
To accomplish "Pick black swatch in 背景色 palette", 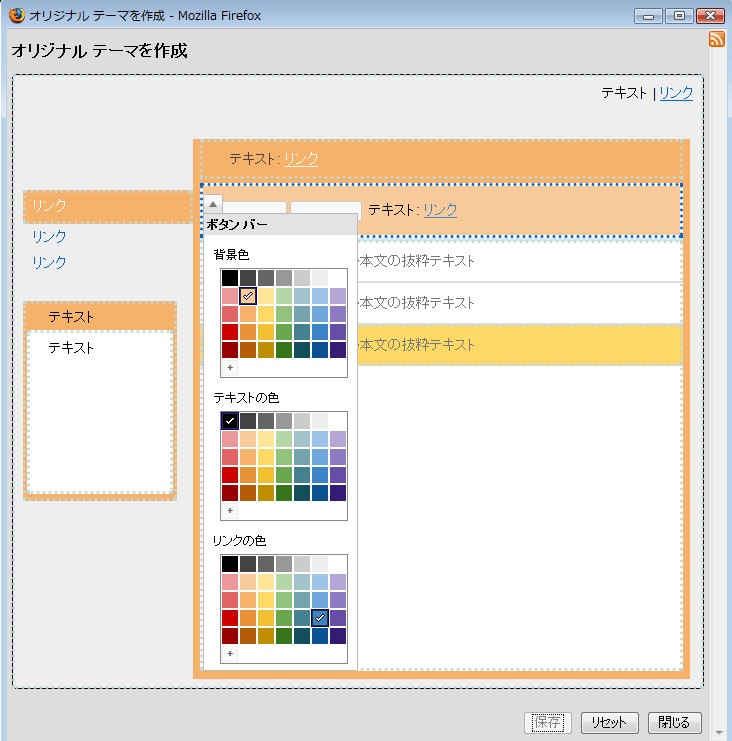I will point(230,278).
